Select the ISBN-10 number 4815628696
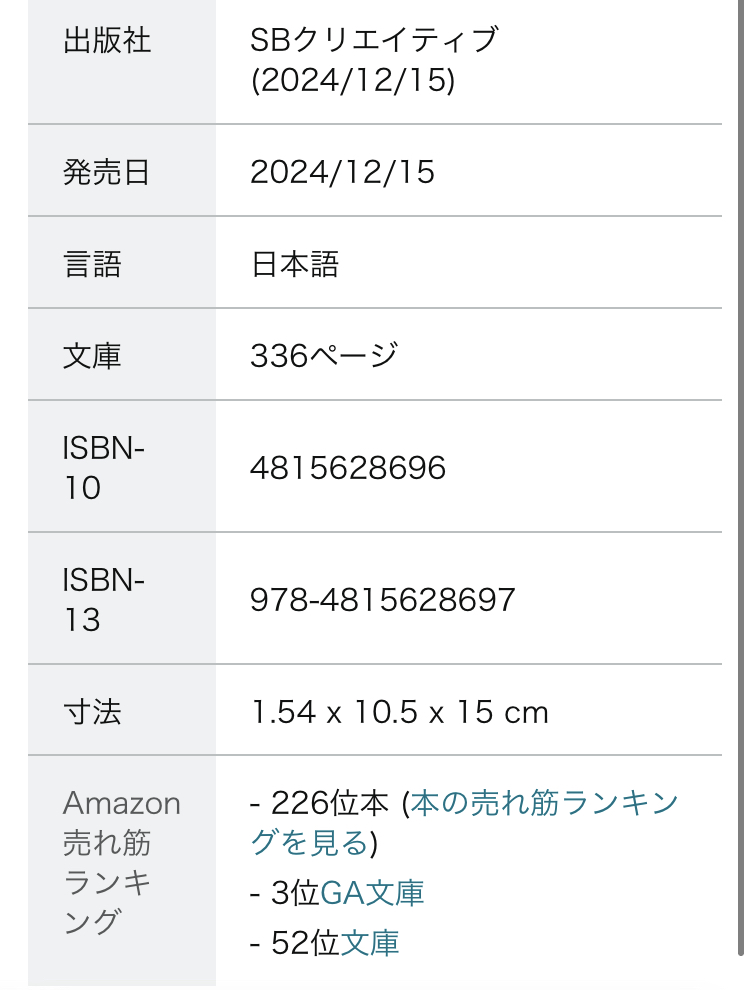Viewport: 750px width, 990px height. coord(348,467)
